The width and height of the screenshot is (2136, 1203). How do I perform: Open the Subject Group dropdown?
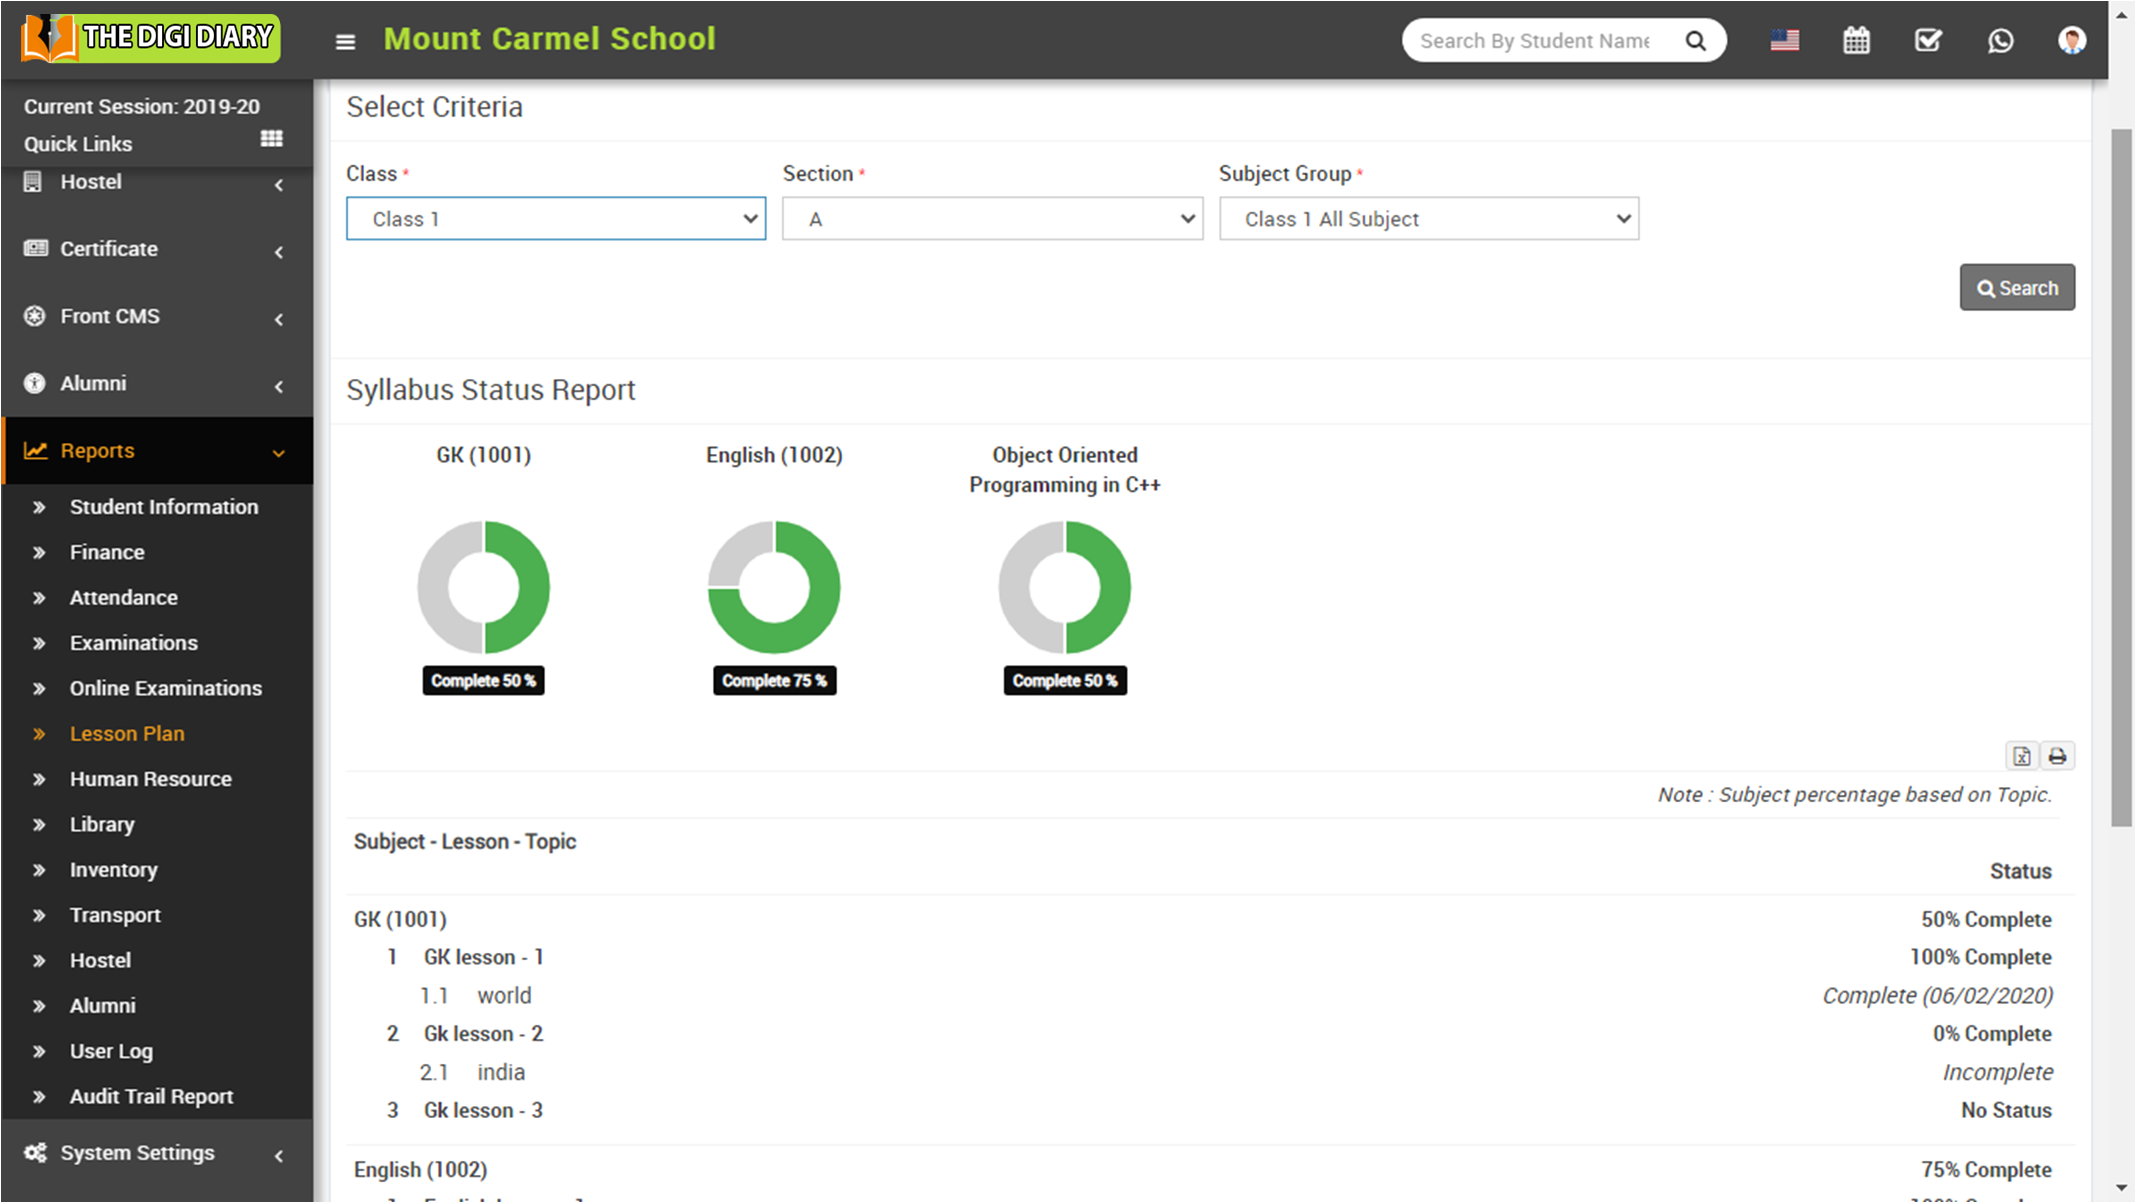[x=1428, y=219]
